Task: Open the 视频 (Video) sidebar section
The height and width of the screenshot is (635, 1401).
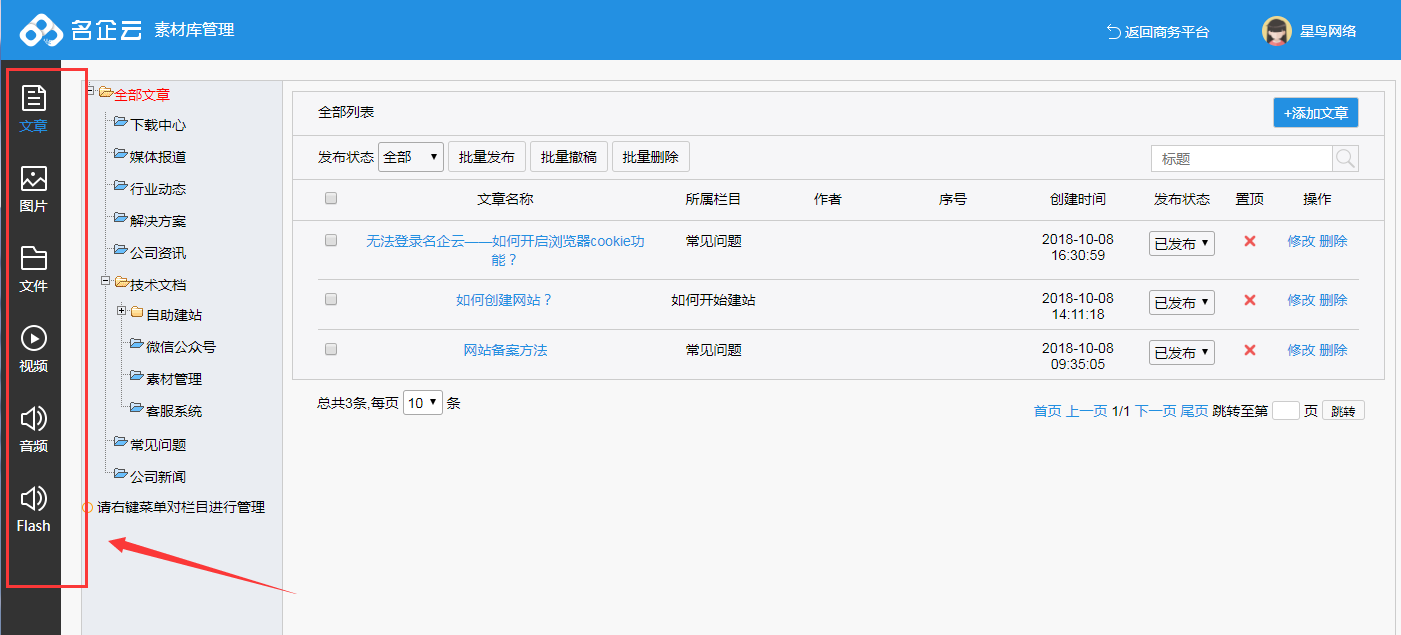Action: [x=34, y=349]
